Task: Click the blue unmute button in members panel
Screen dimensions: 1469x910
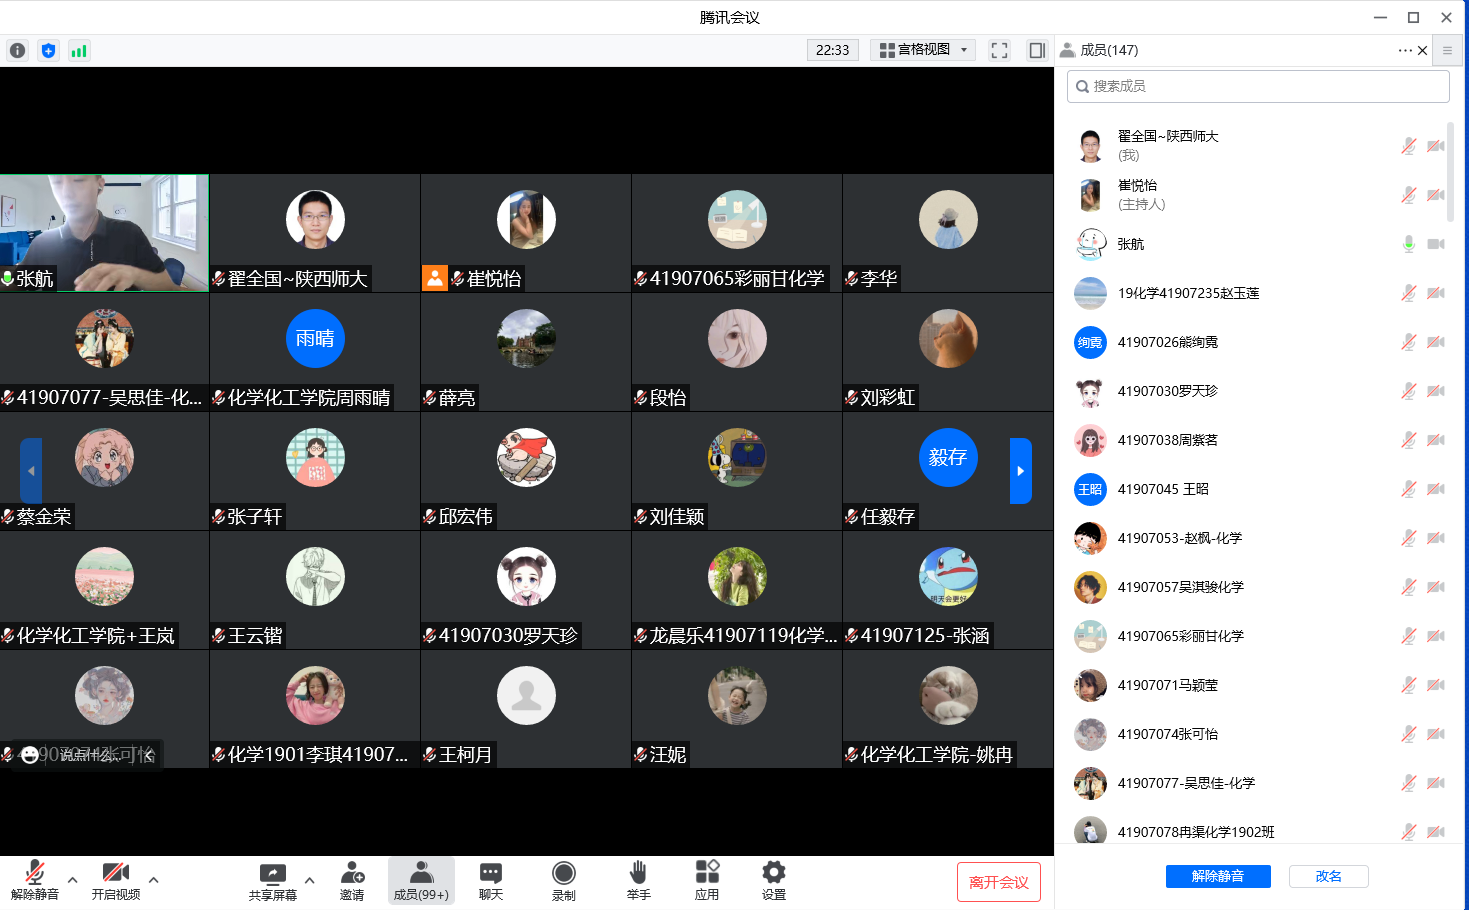Action: click(1217, 876)
